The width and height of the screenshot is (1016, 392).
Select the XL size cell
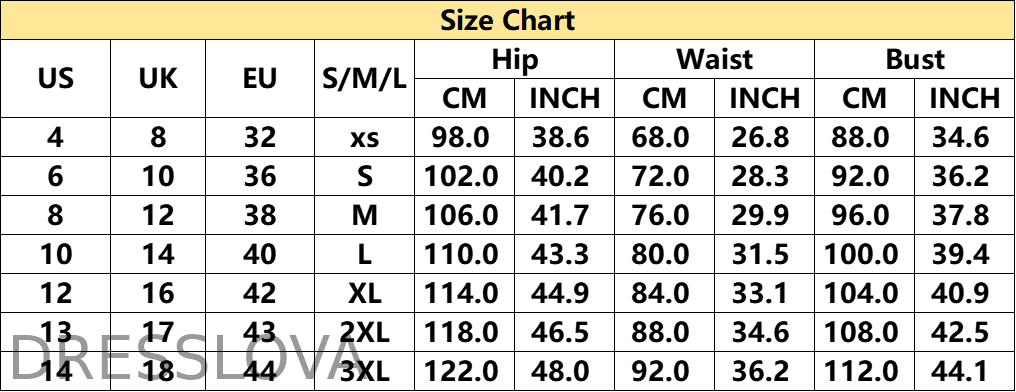click(365, 293)
